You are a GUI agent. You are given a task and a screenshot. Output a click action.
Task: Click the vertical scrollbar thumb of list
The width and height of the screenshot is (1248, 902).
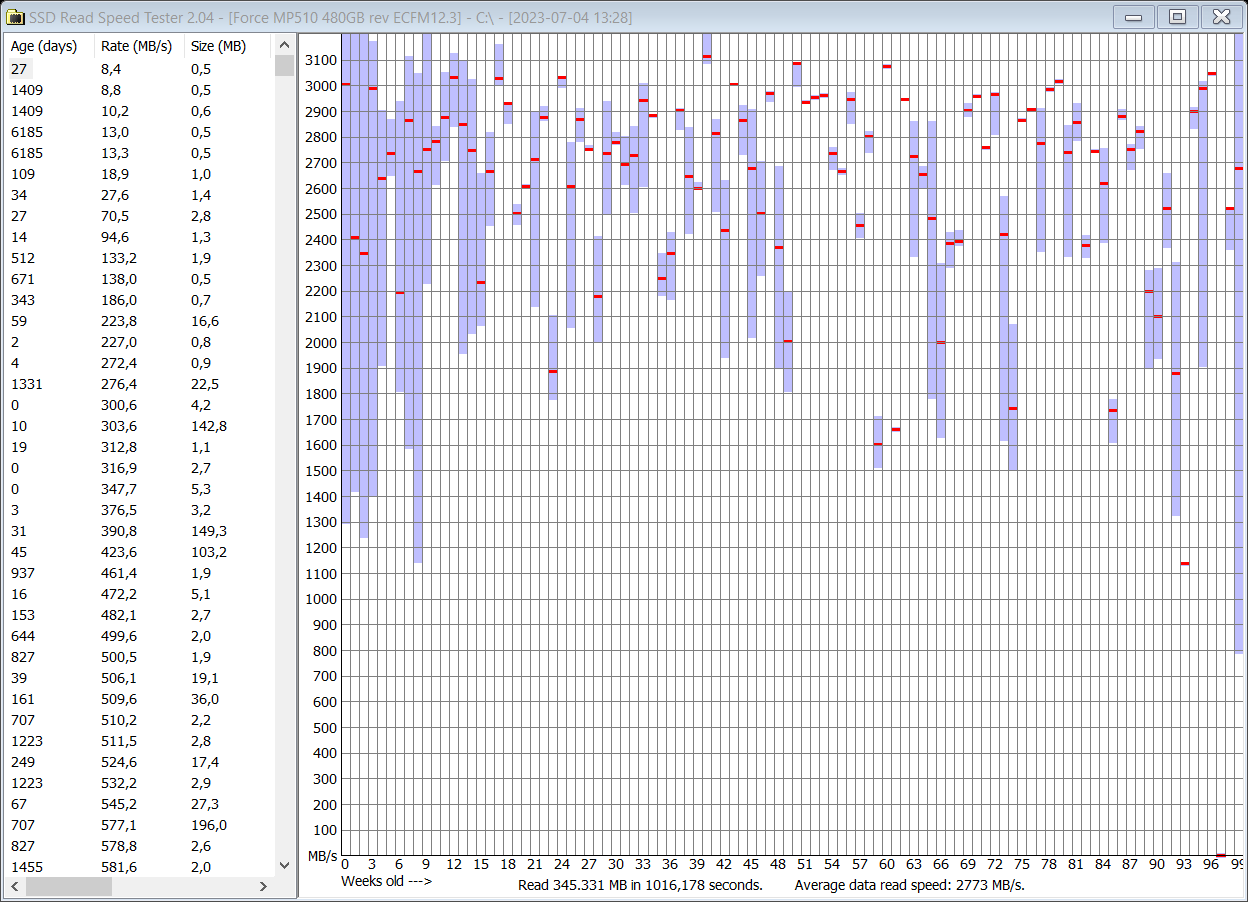tap(284, 65)
